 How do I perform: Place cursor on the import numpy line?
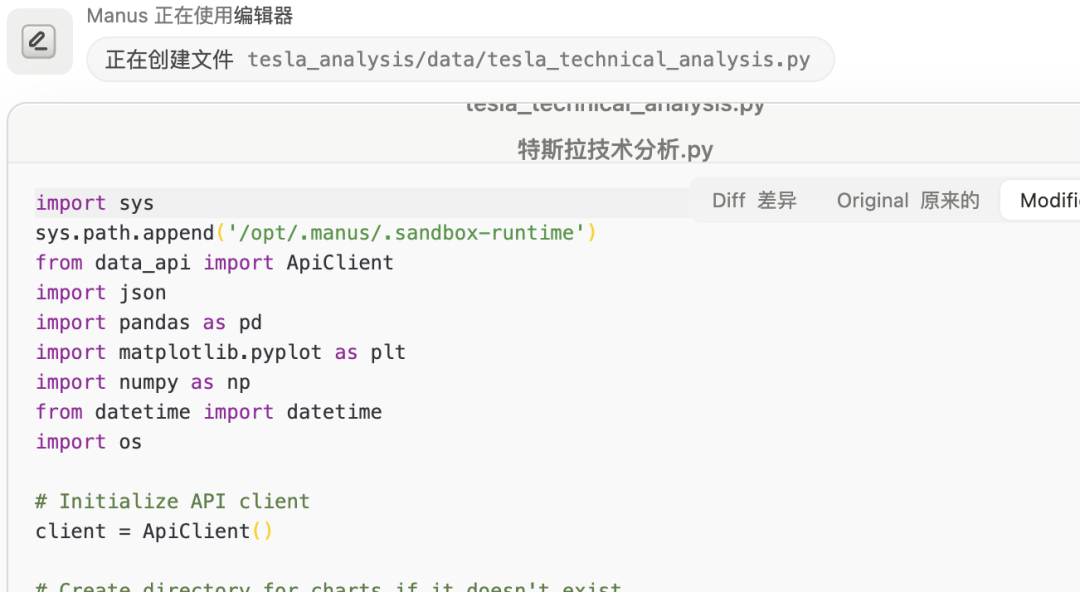click(x=142, y=383)
